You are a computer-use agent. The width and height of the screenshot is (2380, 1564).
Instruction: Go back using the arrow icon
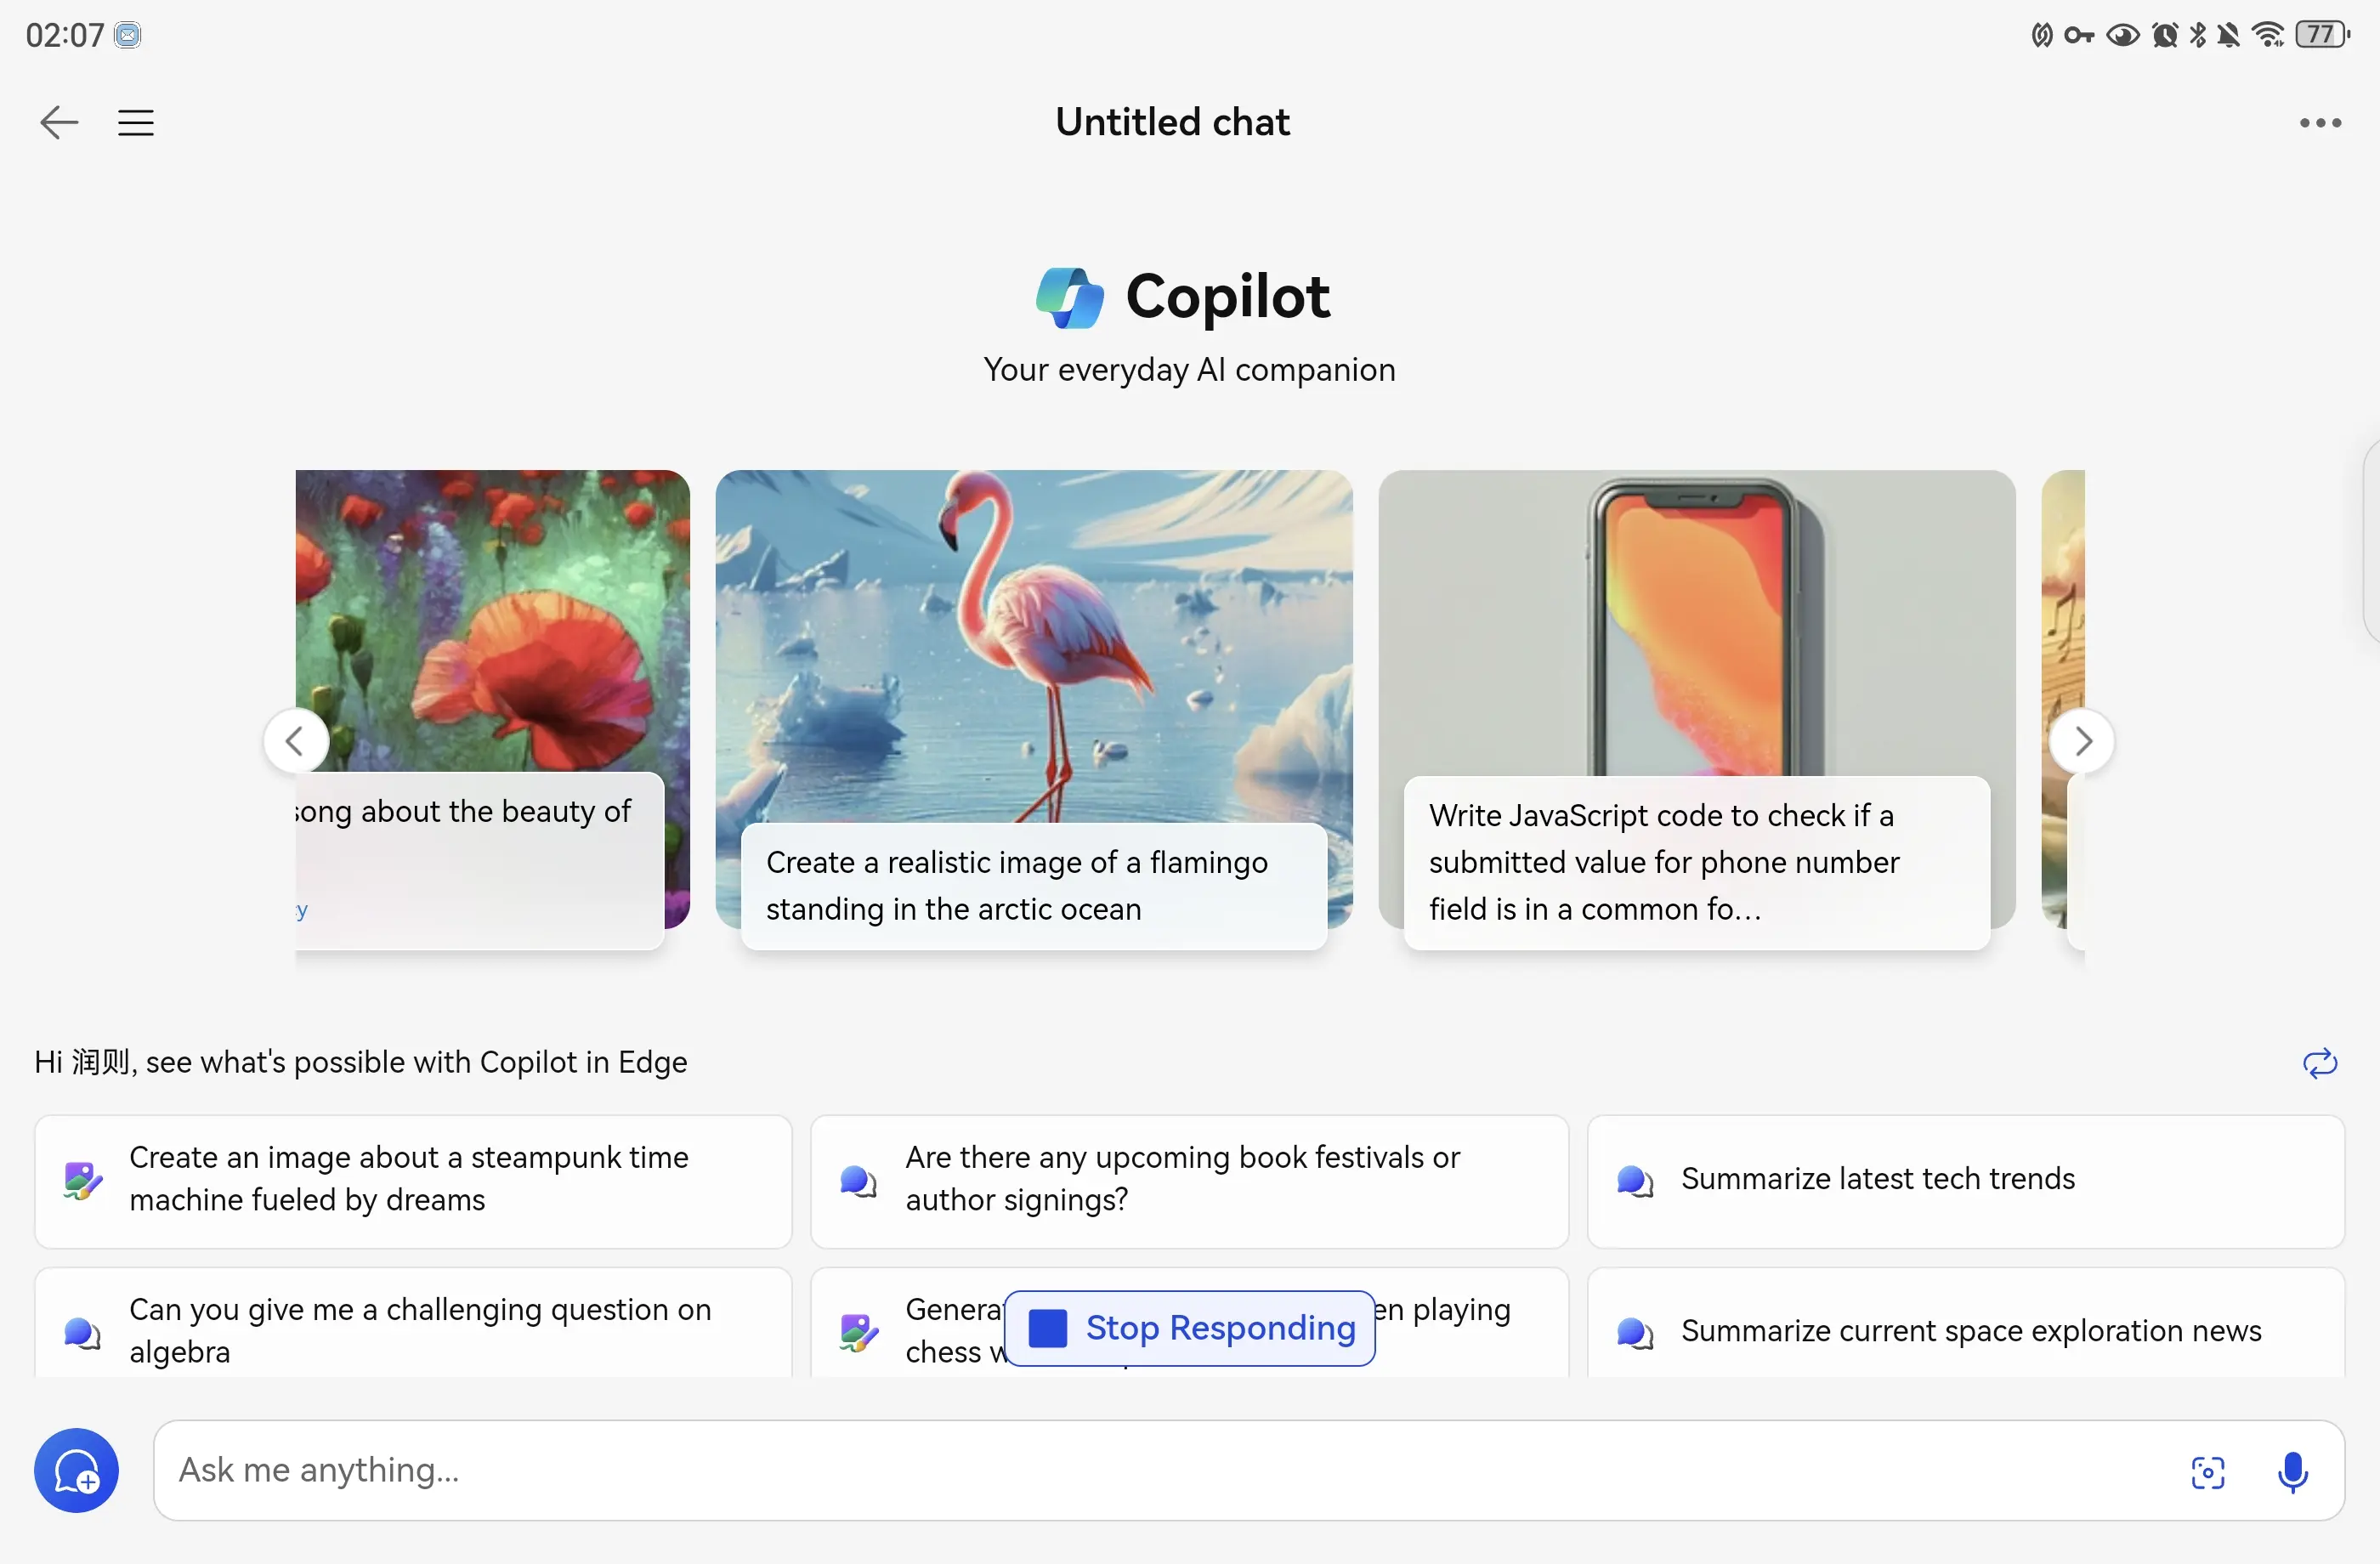coord(59,122)
